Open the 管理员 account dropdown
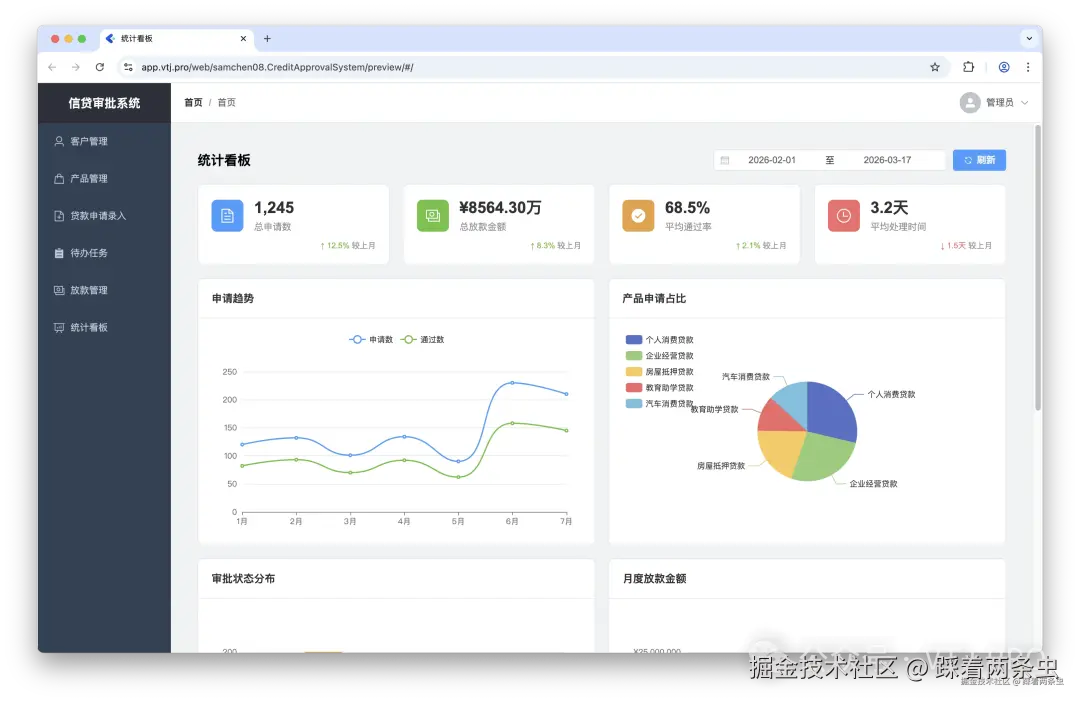Image resolution: width=1080 pixels, height=702 pixels. (995, 102)
